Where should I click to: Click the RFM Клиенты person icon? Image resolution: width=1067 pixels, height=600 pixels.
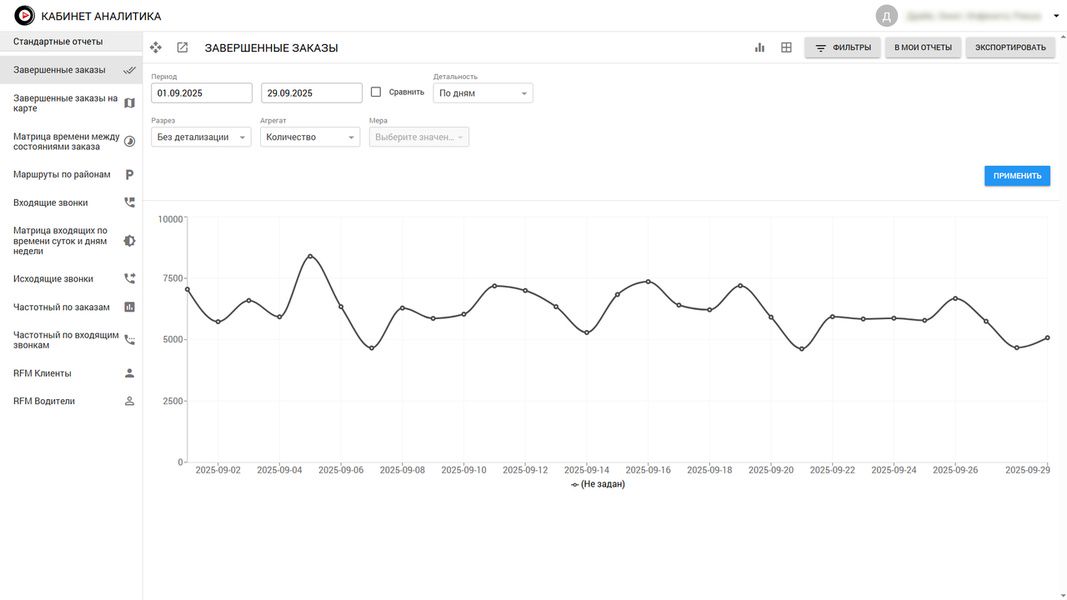(x=129, y=373)
